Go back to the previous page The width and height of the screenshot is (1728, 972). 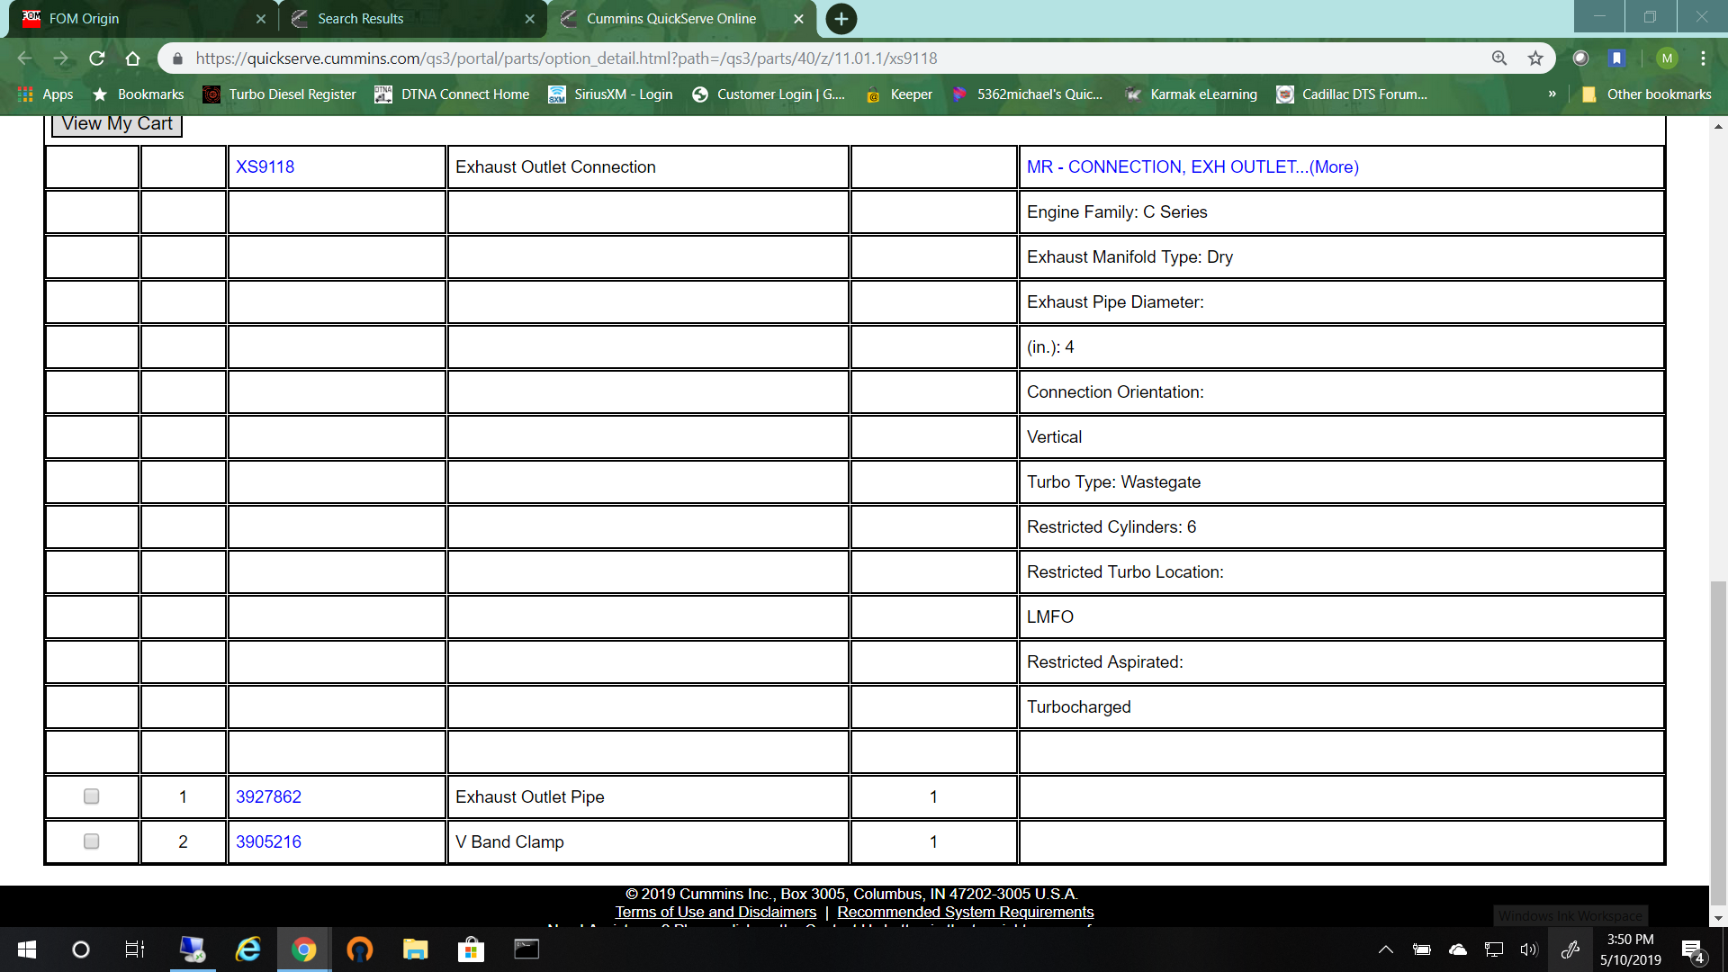[25, 58]
